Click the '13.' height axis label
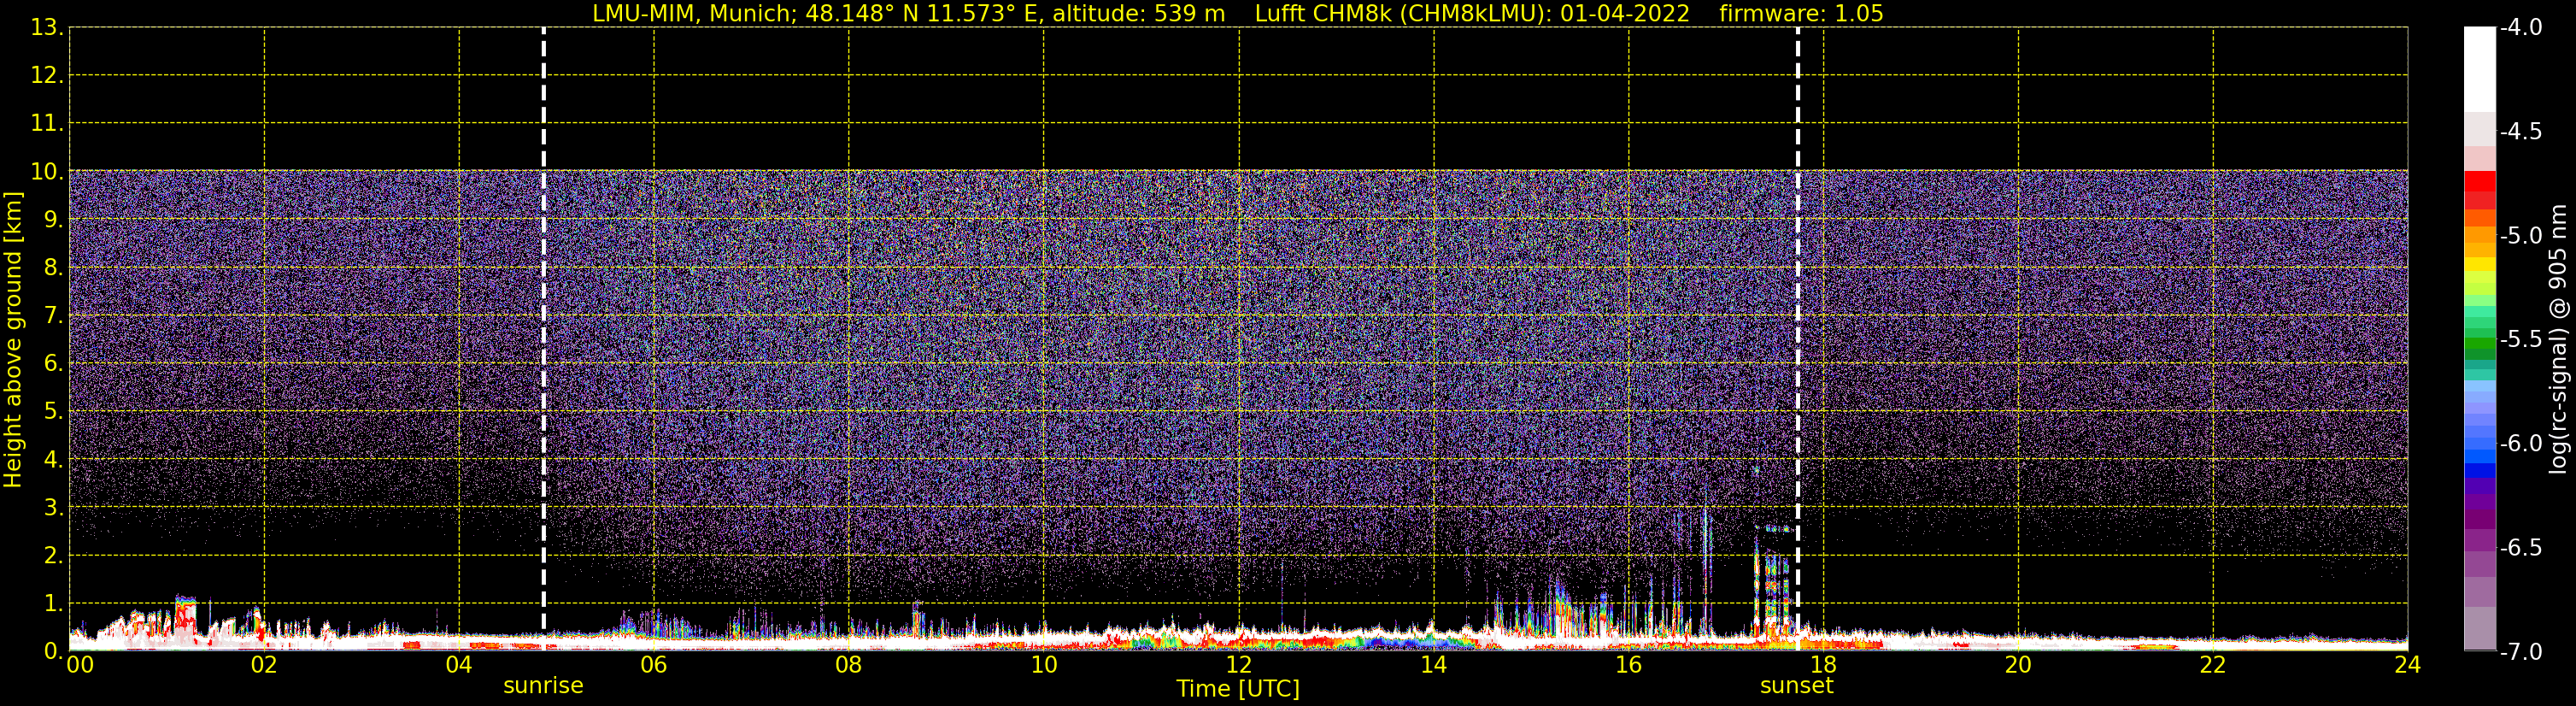 click(x=46, y=27)
